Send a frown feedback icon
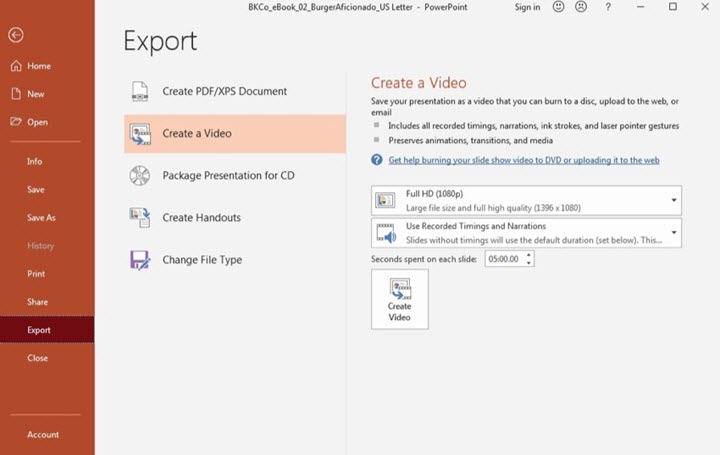Viewport: 720px width, 455px height. 581,7
